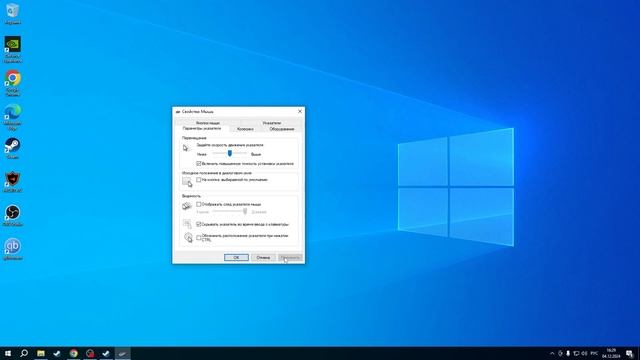This screenshot has height=360, width=640.
Task: Open File Explorer from the taskbar
Action: coord(41,353)
